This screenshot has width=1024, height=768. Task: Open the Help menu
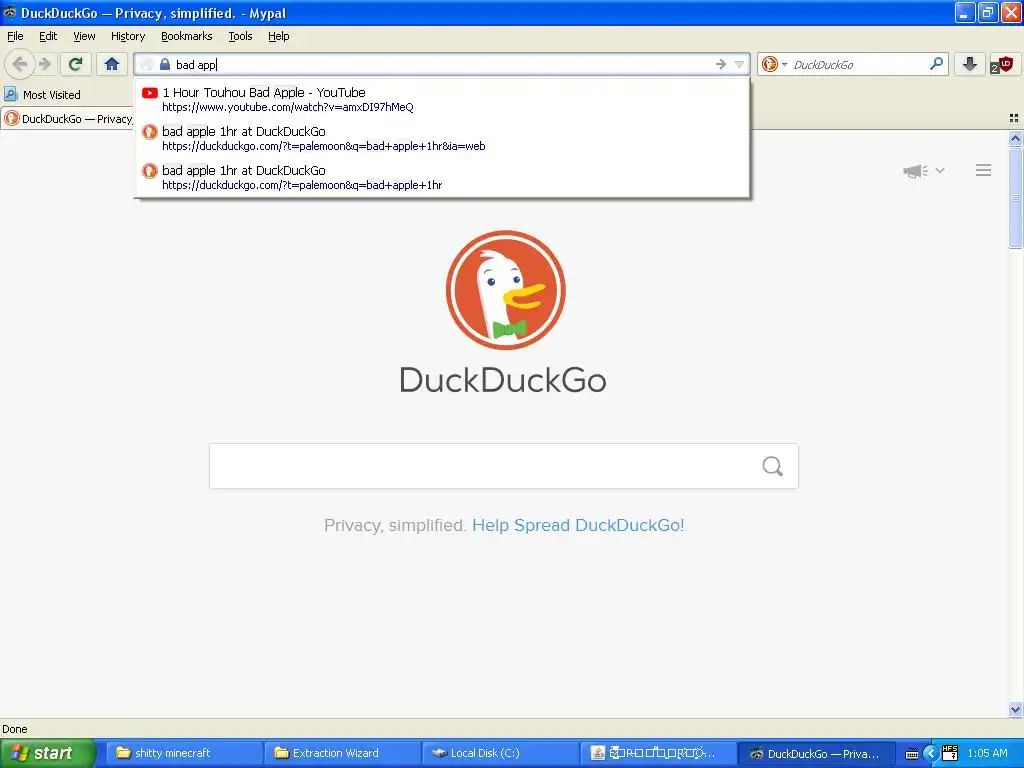tap(278, 36)
